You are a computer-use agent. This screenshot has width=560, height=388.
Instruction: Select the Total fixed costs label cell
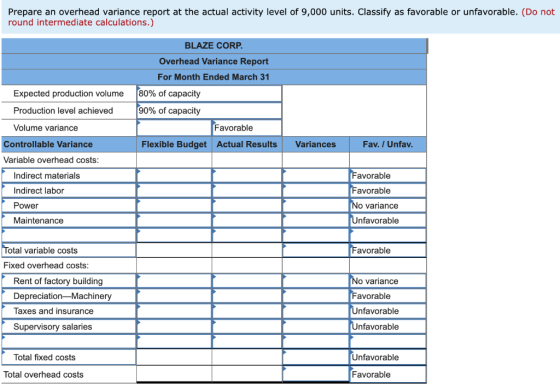click(69, 357)
